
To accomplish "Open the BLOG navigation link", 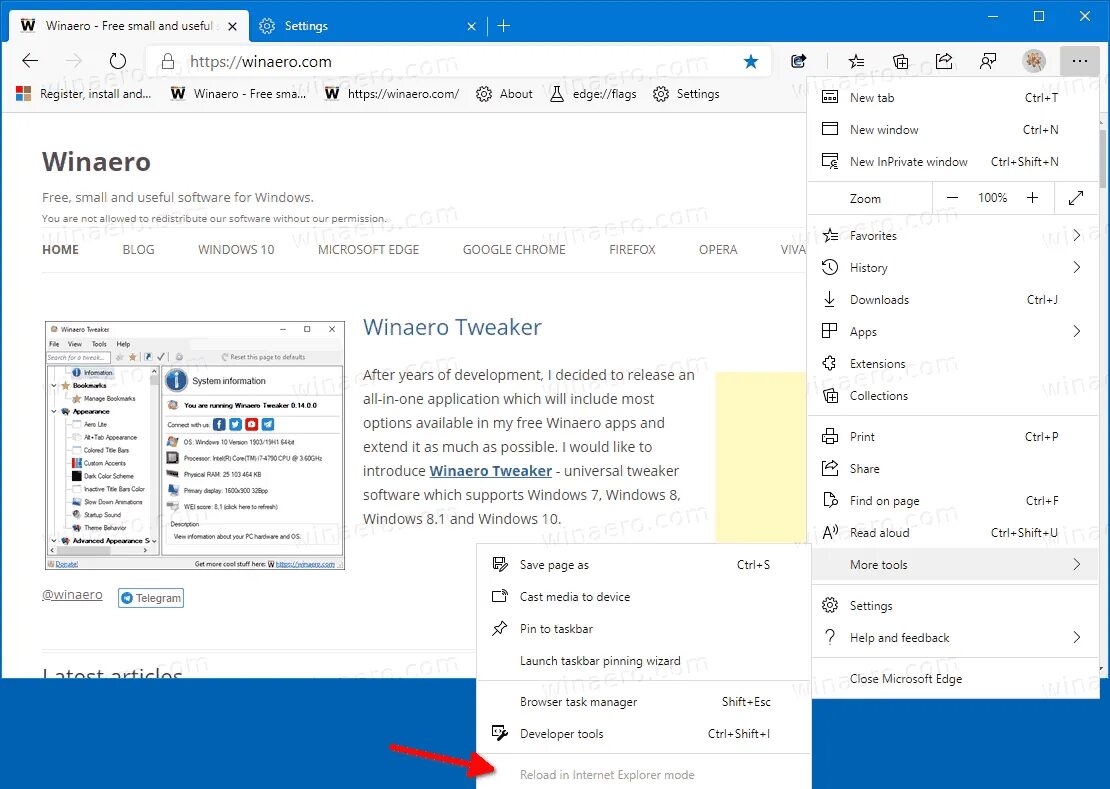I will pyautogui.click(x=138, y=250).
